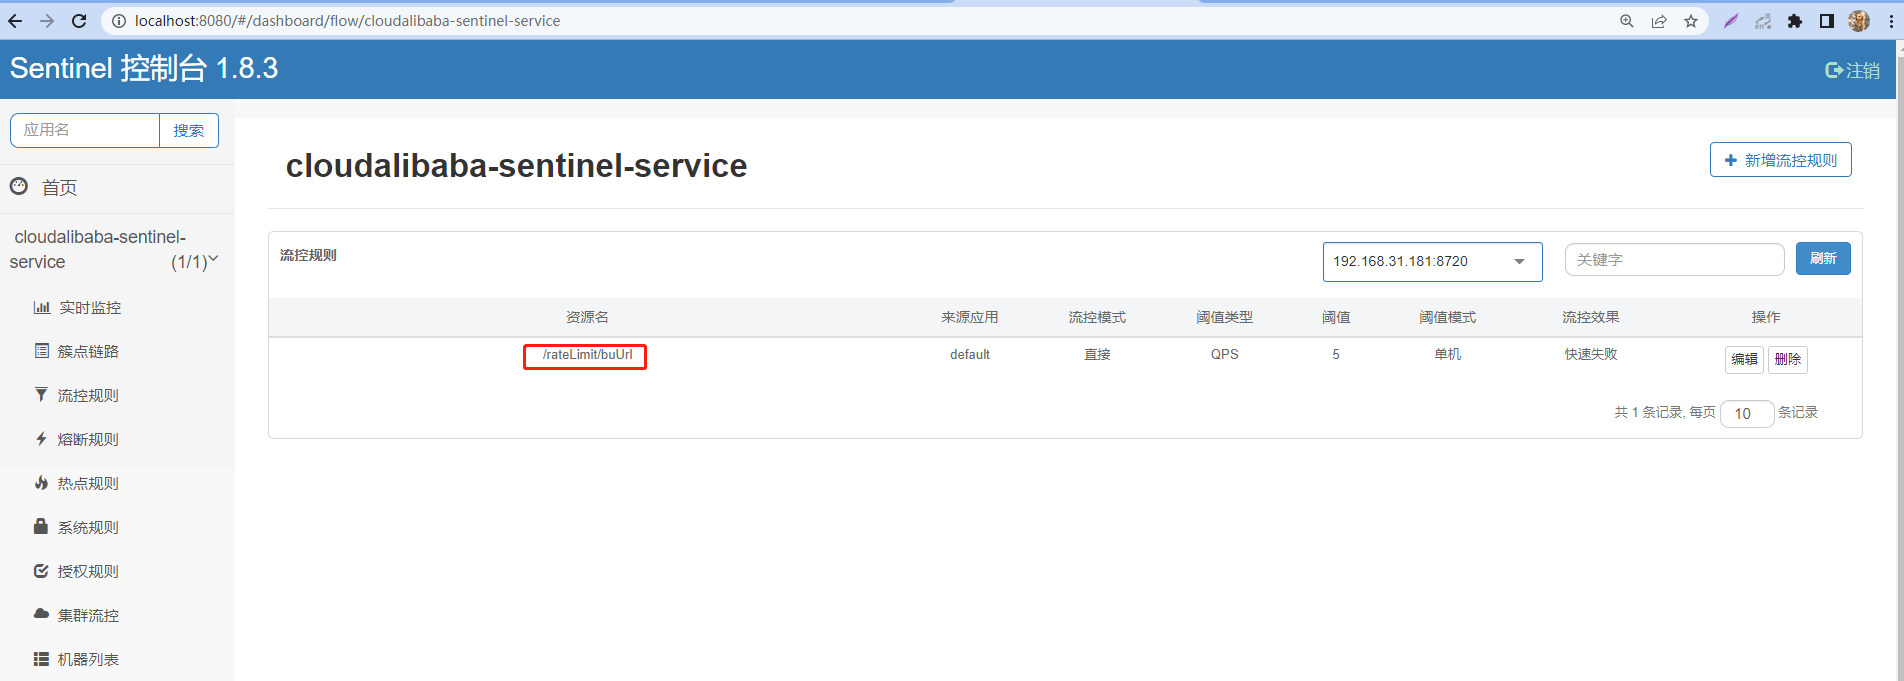Screen dimensions: 1904x681
Task: Click the QPS cell
Action: pyautogui.click(x=1224, y=355)
